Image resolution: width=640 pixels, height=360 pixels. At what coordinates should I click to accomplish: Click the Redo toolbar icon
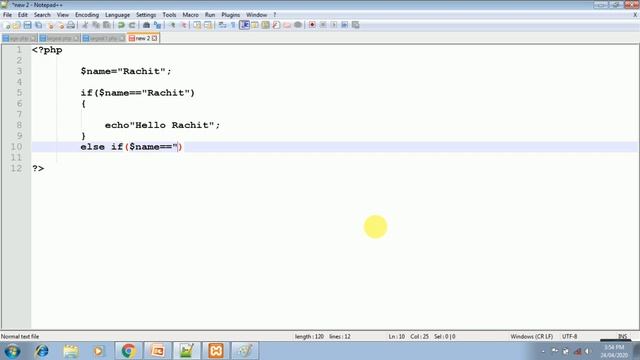(x=132, y=25)
